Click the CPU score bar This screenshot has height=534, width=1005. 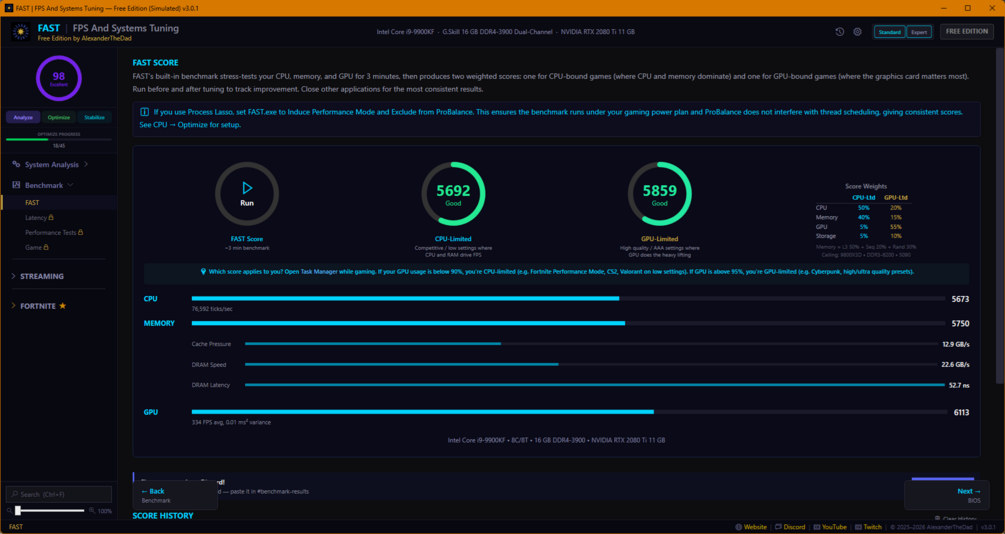pos(568,299)
